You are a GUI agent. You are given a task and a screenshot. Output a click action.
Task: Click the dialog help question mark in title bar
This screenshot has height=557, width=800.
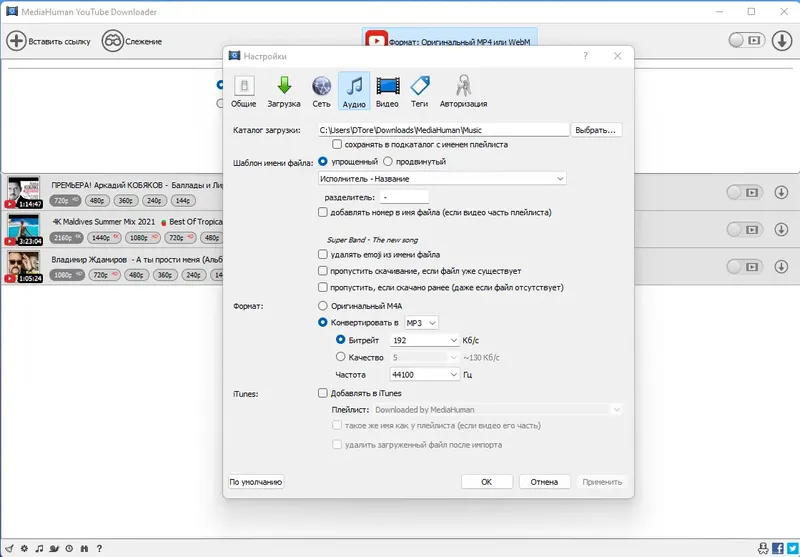[x=585, y=56]
